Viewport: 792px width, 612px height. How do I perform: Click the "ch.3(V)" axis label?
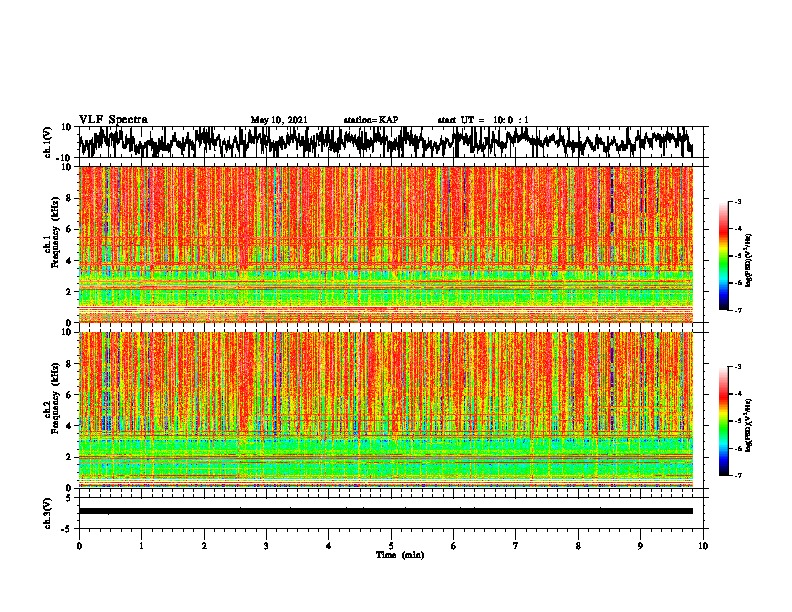(x=48, y=514)
